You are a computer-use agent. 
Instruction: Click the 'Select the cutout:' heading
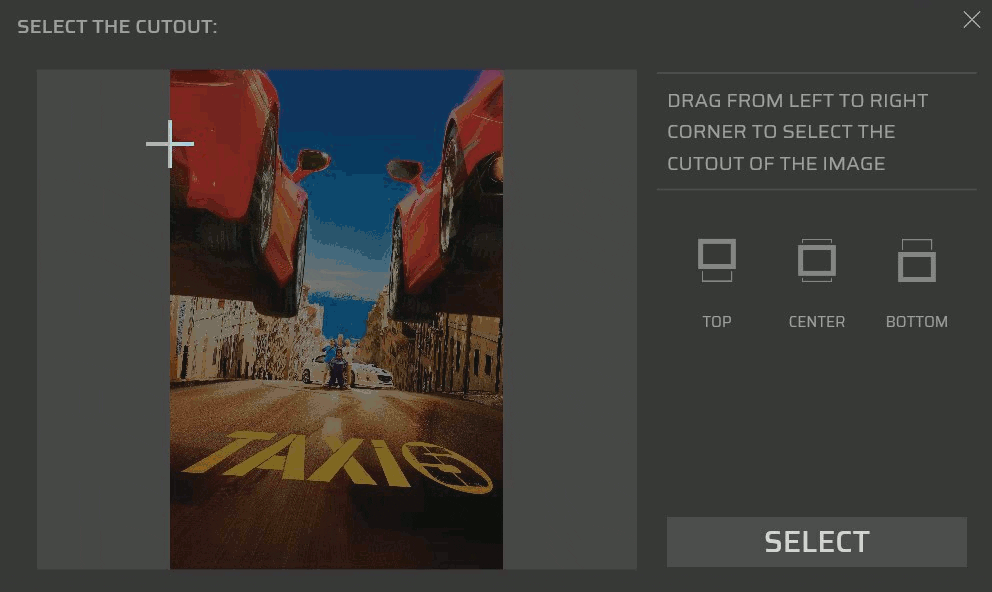117,27
